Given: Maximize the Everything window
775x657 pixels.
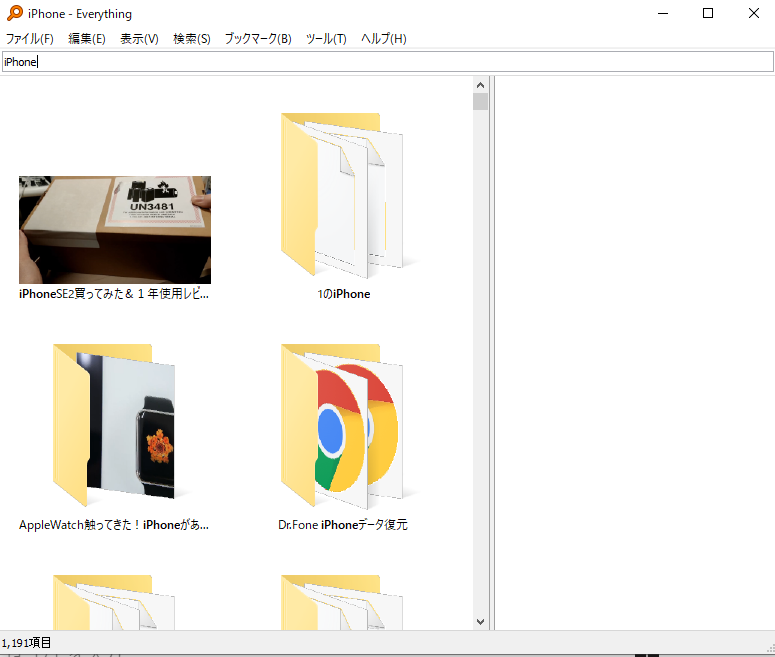Looking at the screenshot, I should [708, 13].
